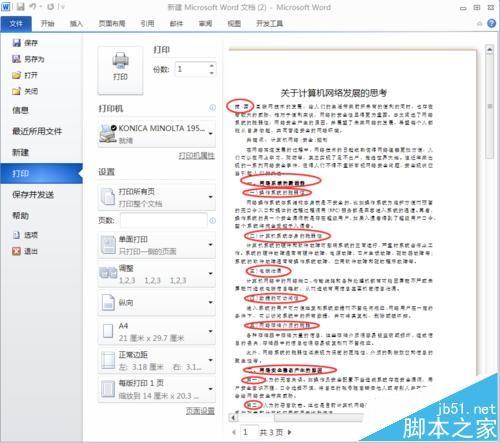
Task: Click the large Print button with printer icon
Action: (120, 70)
